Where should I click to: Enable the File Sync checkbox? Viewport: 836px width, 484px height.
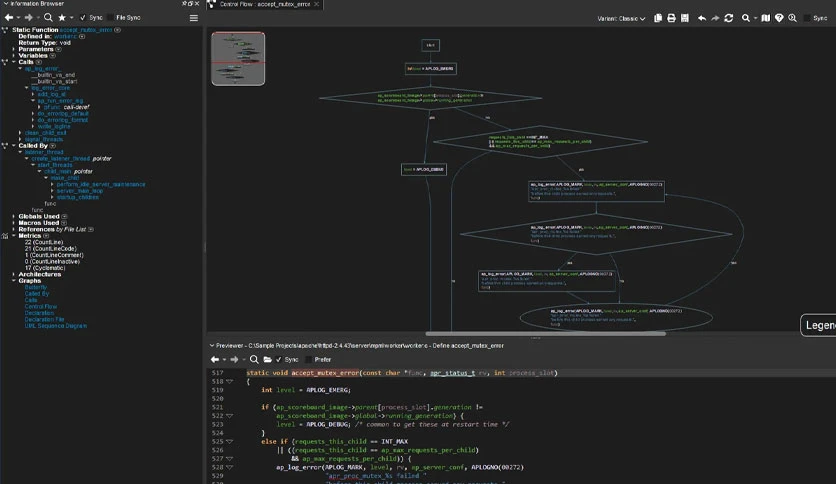click(110, 18)
